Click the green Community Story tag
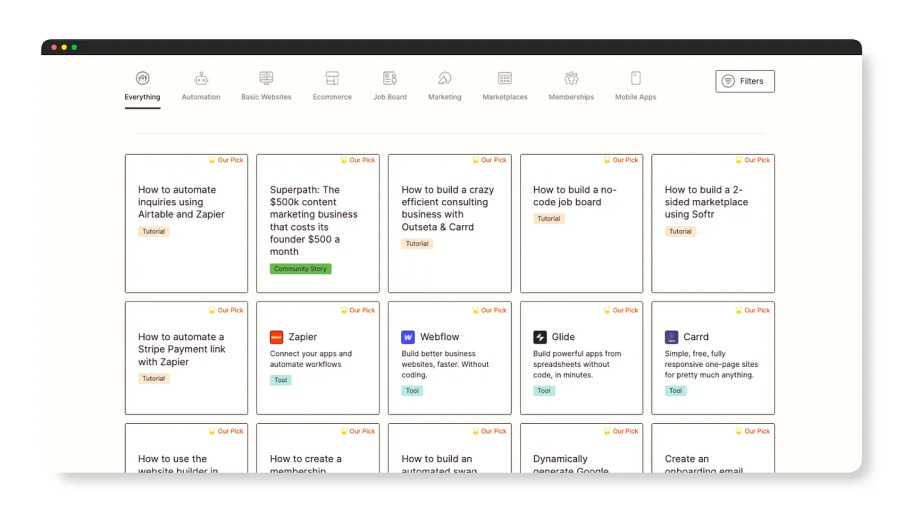The image size is (904, 512). [300, 269]
